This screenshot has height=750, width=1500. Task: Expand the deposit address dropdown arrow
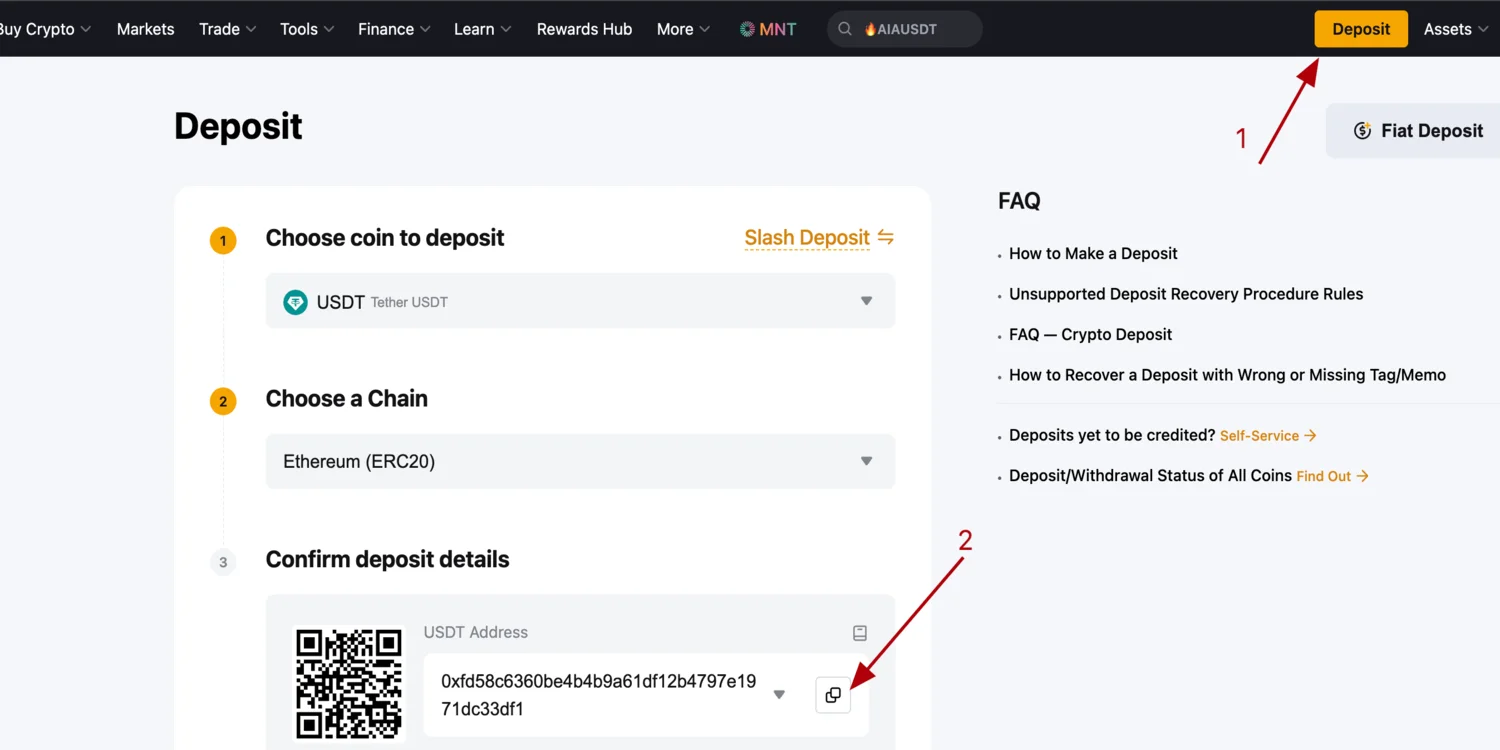pyautogui.click(x=779, y=695)
